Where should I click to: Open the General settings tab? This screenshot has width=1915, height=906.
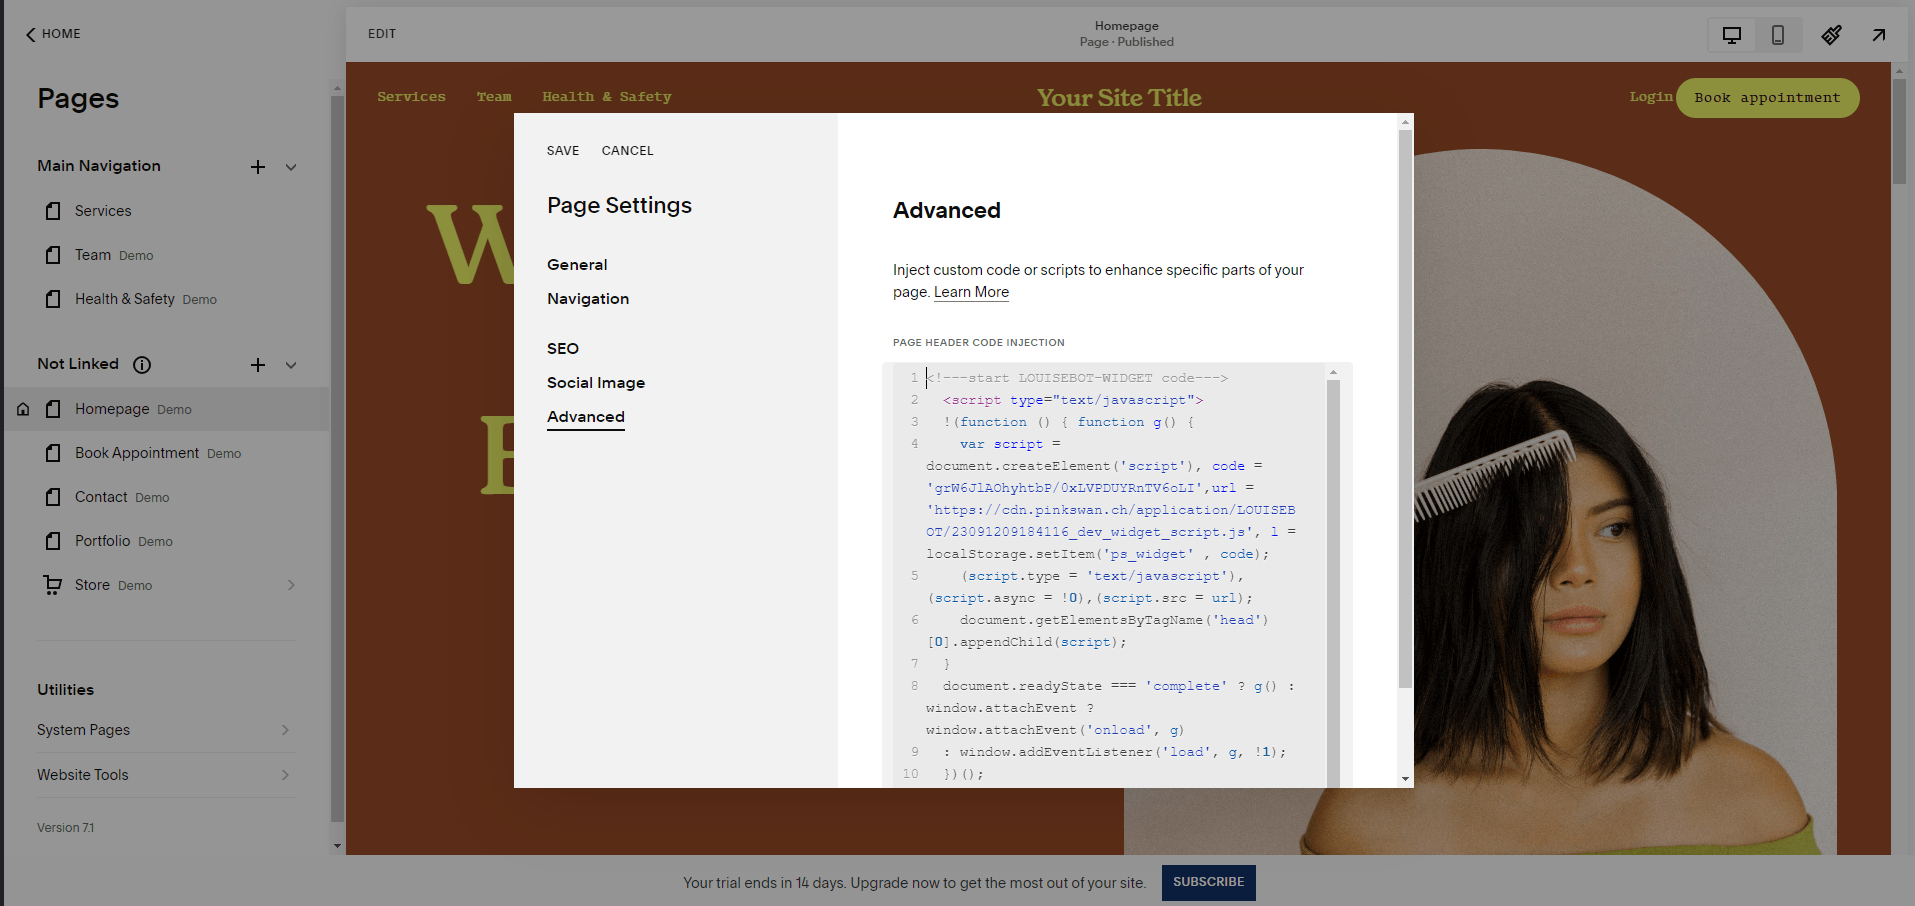[x=577, y=265]
